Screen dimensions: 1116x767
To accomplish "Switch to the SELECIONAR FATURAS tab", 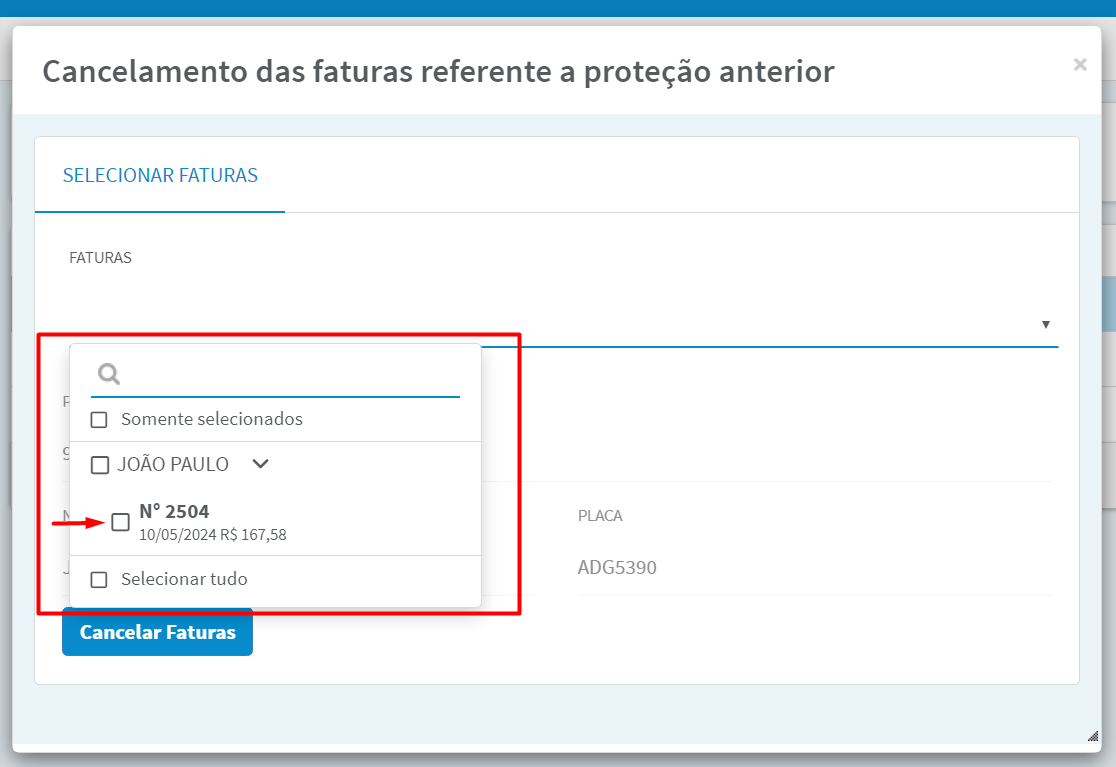I will click(160, 175).
